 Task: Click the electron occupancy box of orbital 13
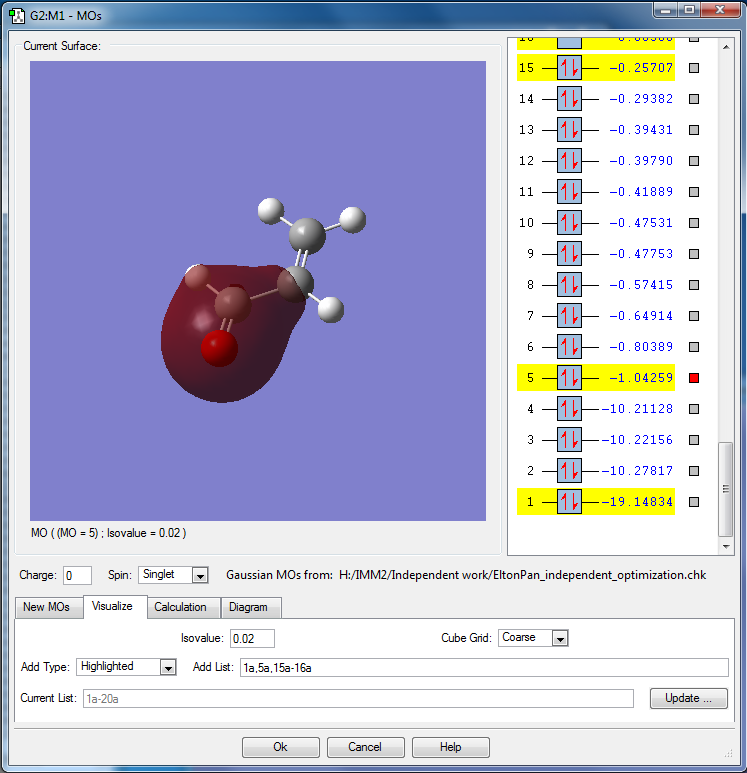pos(569,130)
